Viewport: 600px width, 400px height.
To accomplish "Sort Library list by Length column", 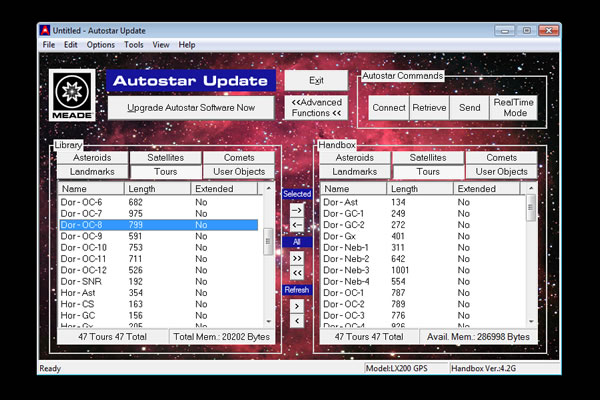I will point(158,189).
